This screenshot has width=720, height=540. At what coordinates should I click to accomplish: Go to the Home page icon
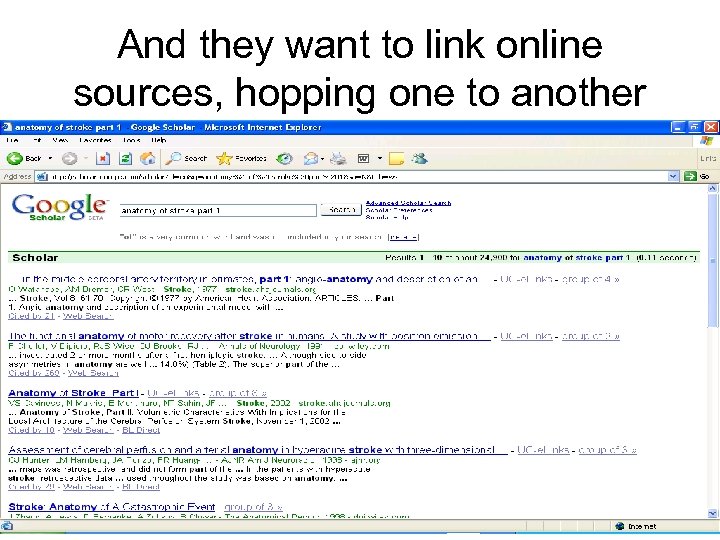tap(147, 159)
